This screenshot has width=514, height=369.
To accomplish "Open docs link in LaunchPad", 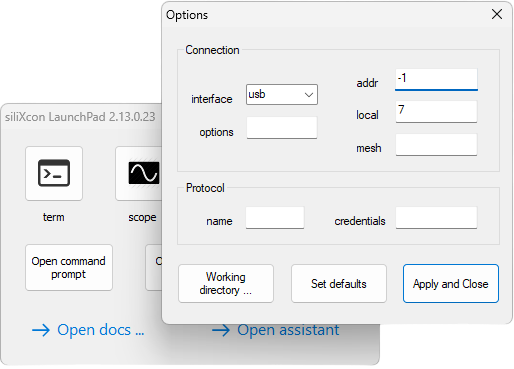I will click(x=101, y=330).
